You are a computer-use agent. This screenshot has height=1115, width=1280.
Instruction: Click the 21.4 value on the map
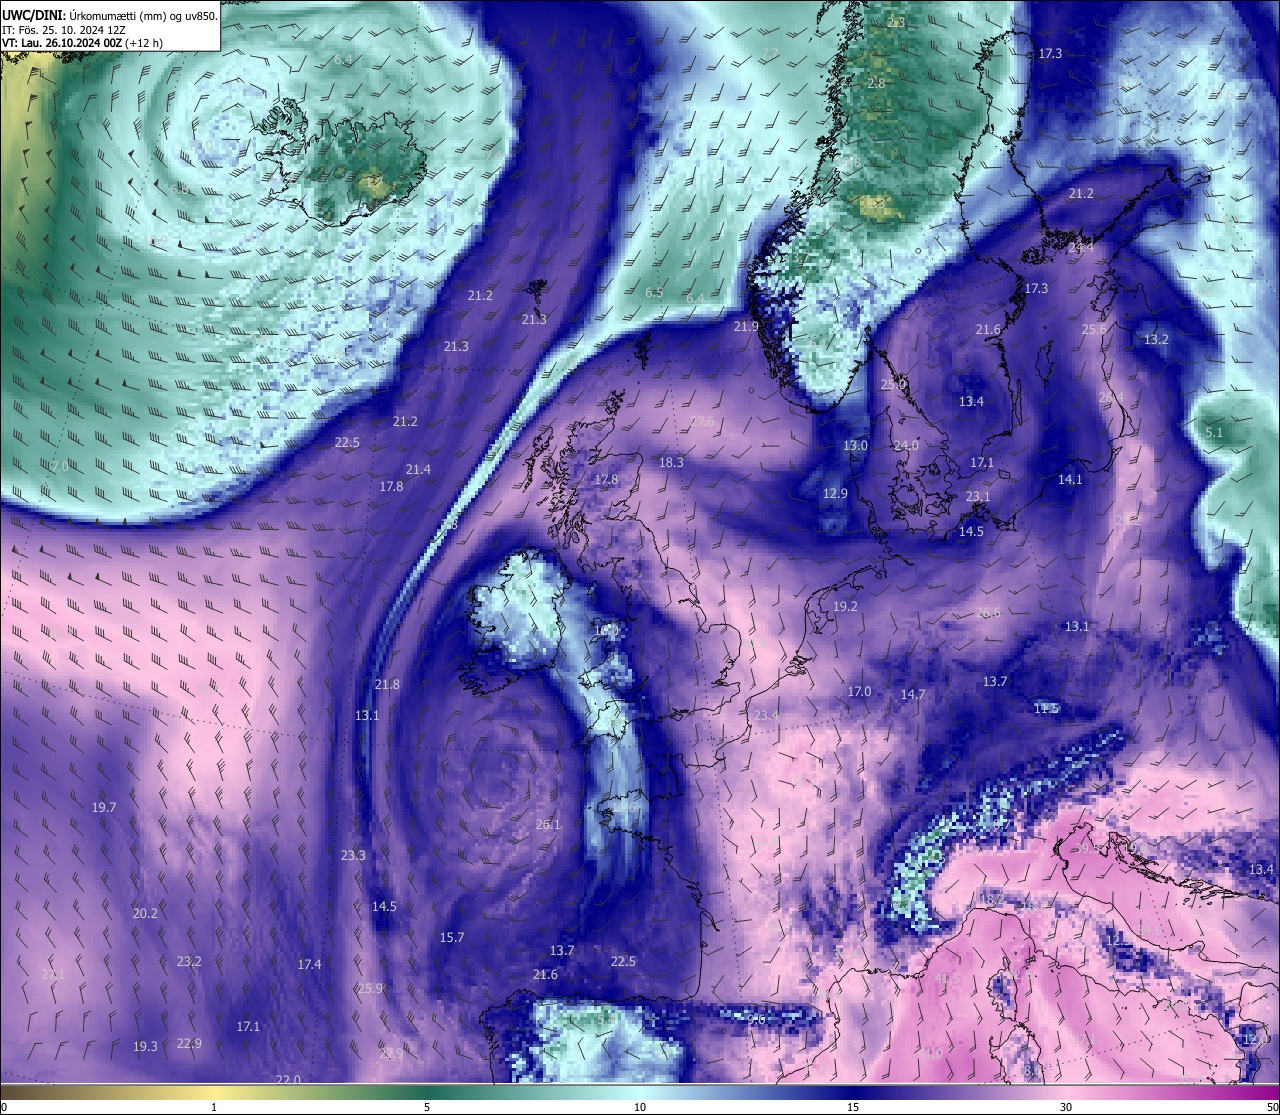(418, 469)
